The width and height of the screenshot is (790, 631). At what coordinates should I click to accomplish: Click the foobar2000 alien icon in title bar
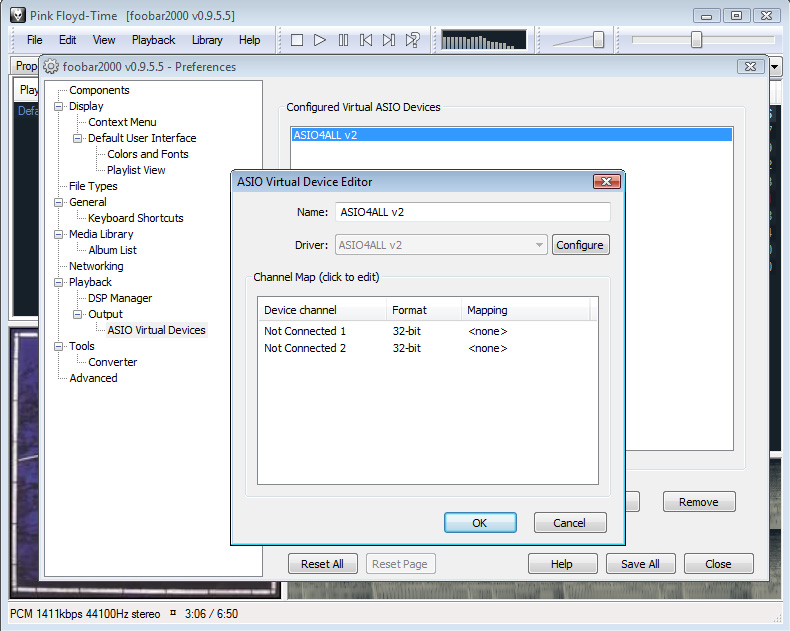pos(18,15)
